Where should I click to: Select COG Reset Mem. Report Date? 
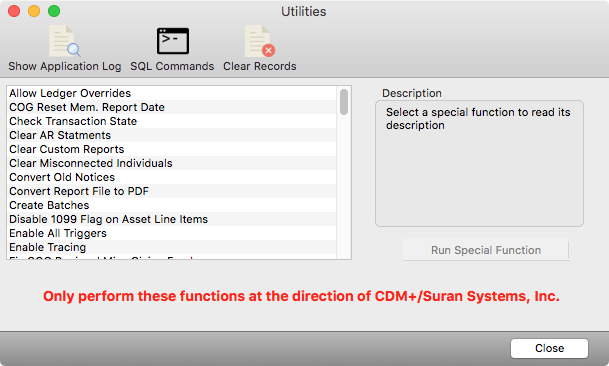[171, 107]
